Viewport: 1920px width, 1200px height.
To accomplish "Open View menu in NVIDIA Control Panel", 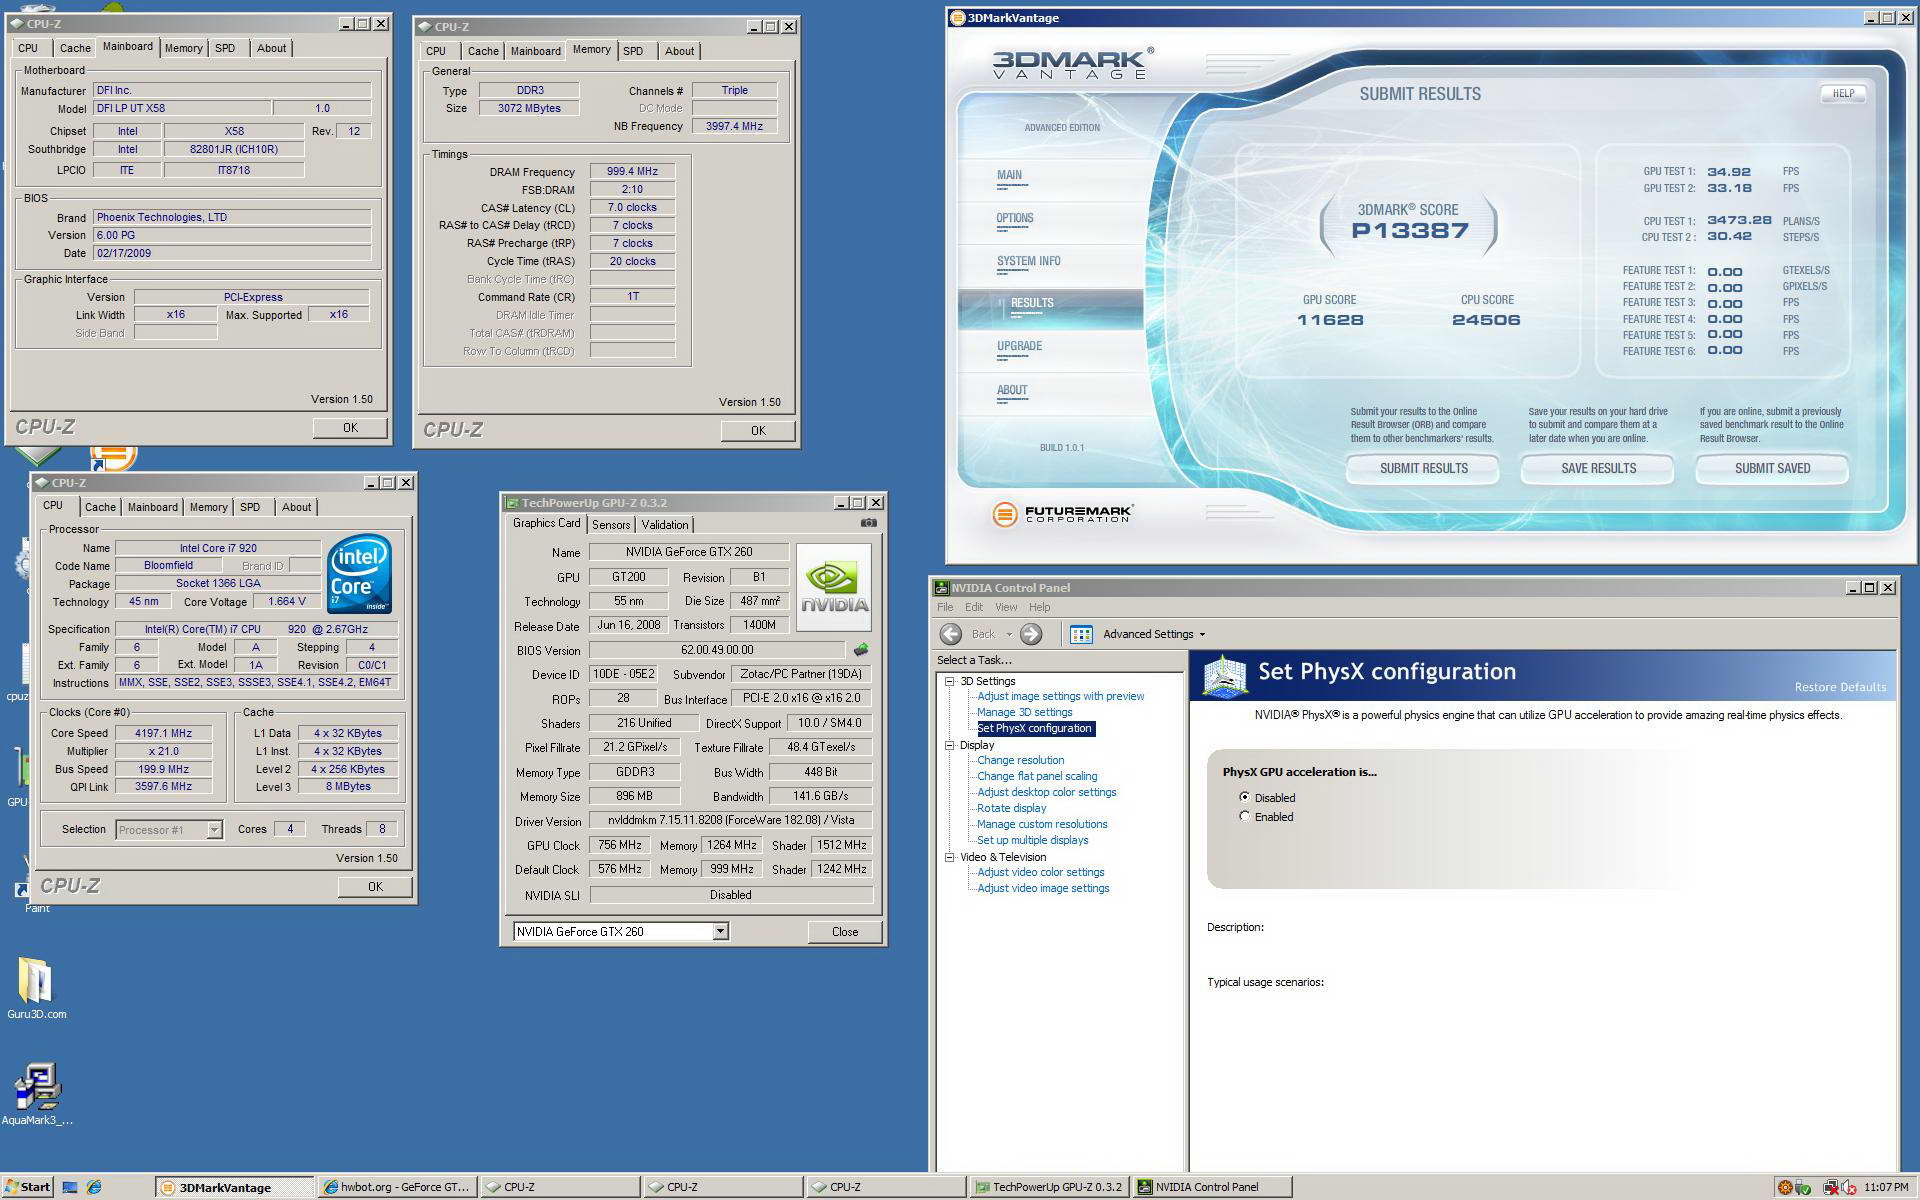I will click(x=1006, y=607).
